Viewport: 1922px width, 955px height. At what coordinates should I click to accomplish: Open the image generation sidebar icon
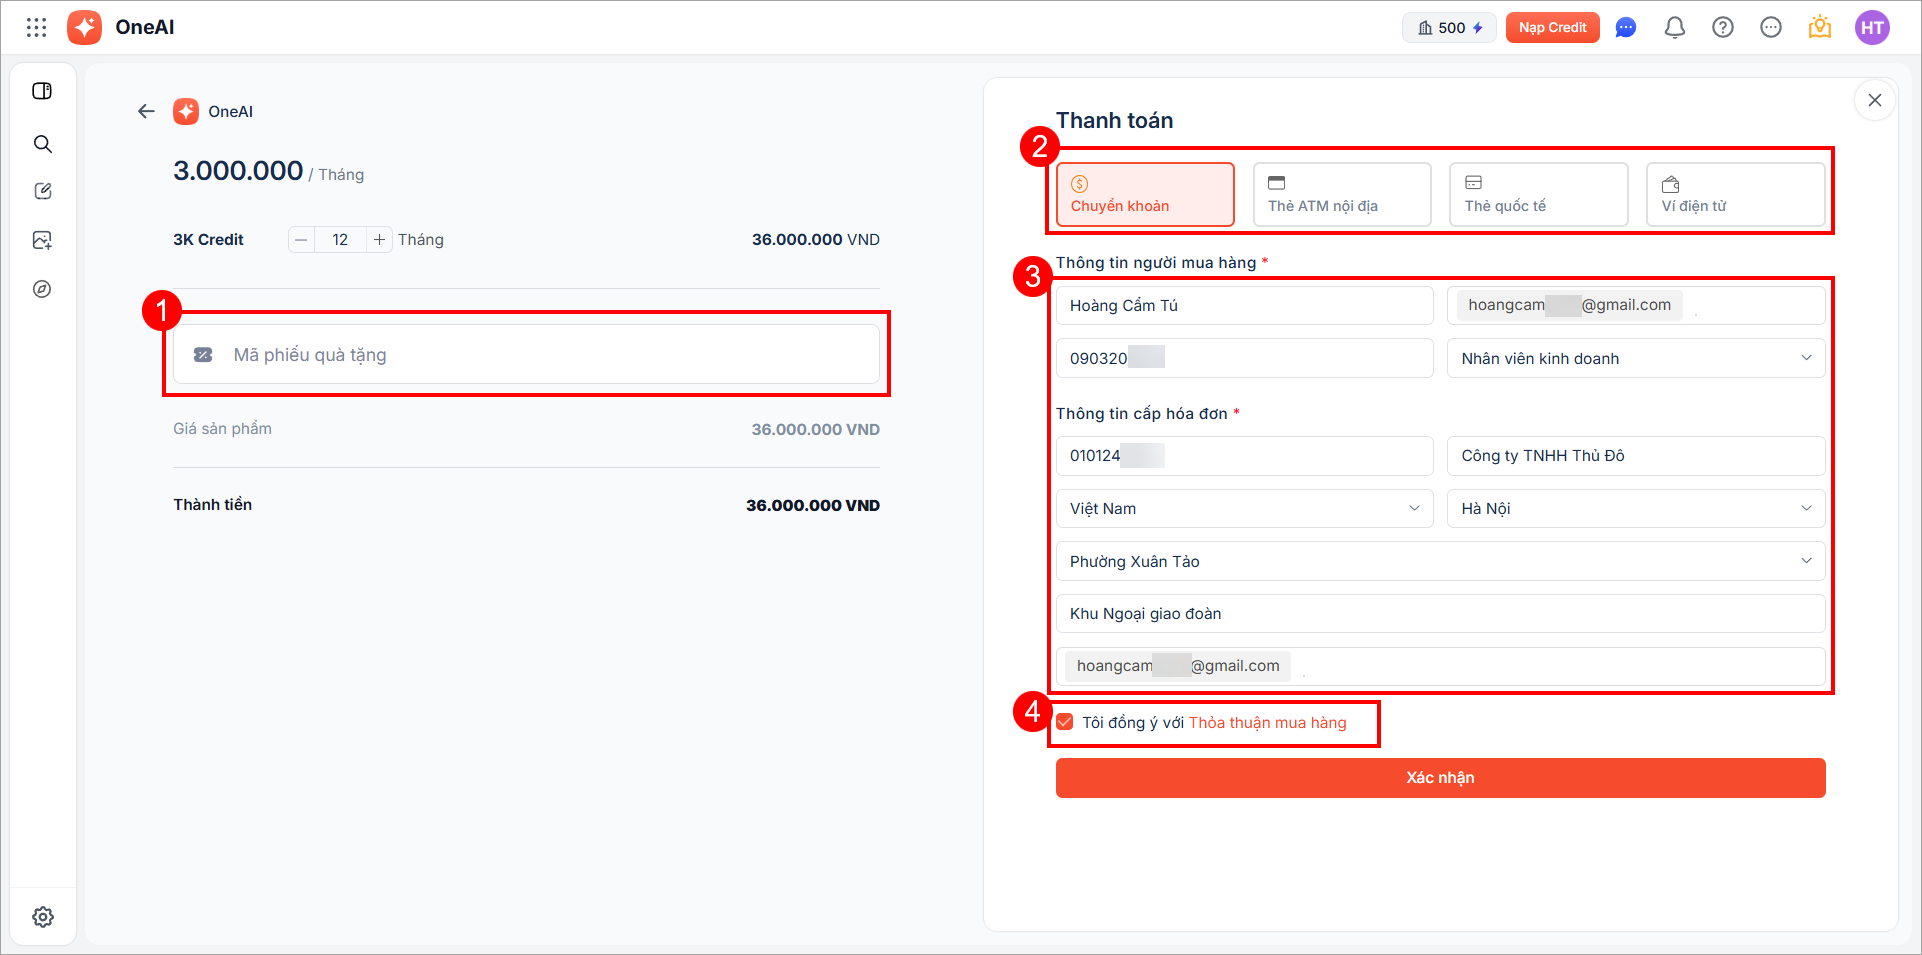click(42, 240)
